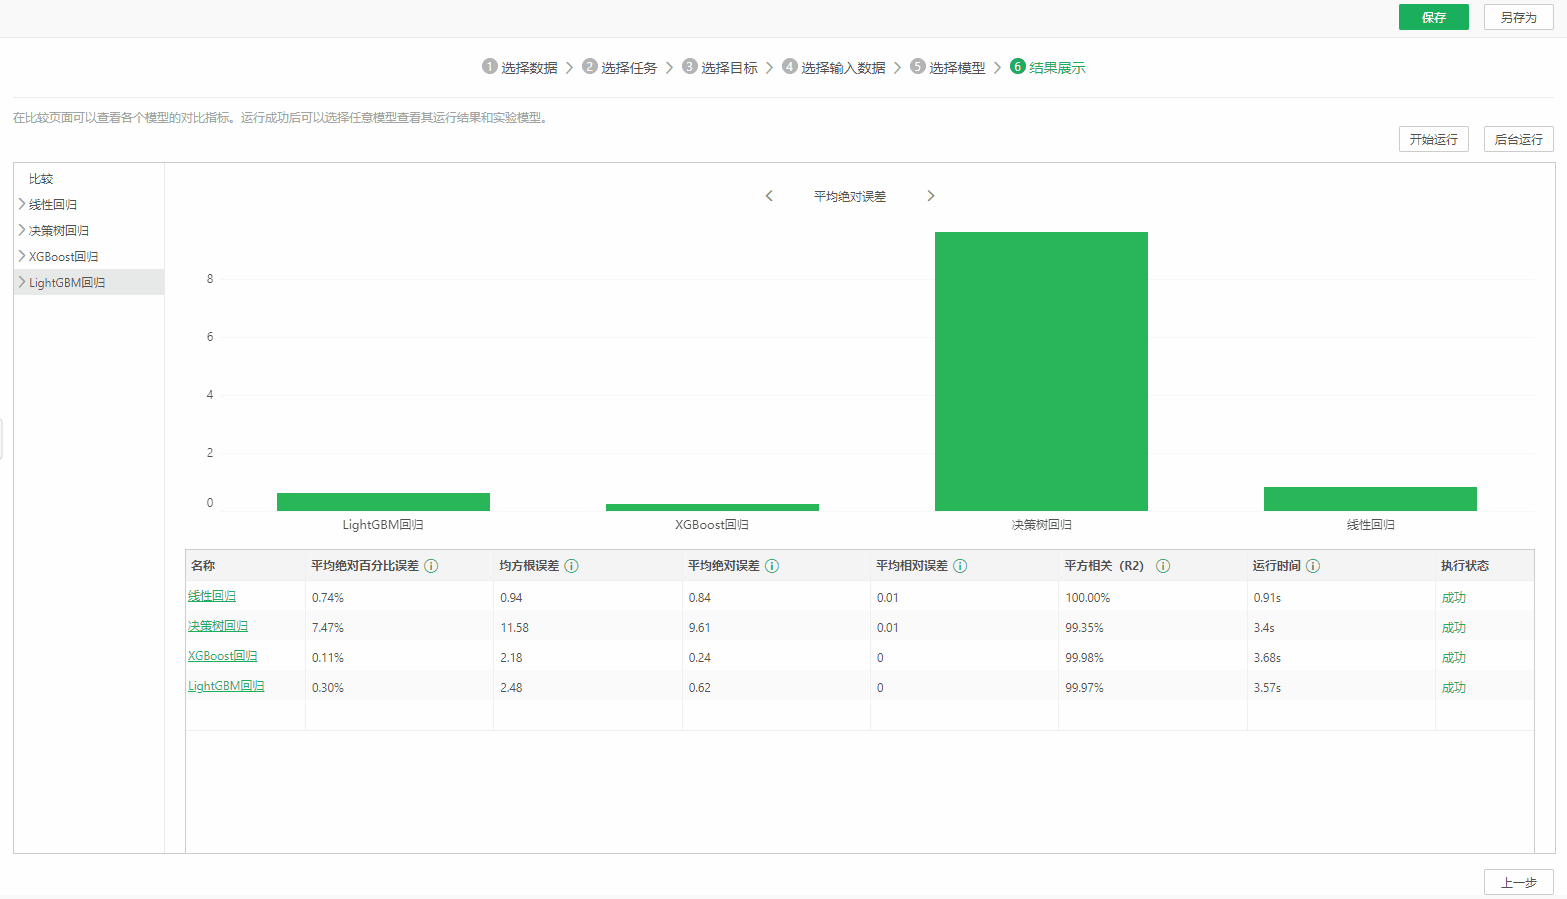
Task: Open the info tooltip for 平均相对误差
Action: 961,566
